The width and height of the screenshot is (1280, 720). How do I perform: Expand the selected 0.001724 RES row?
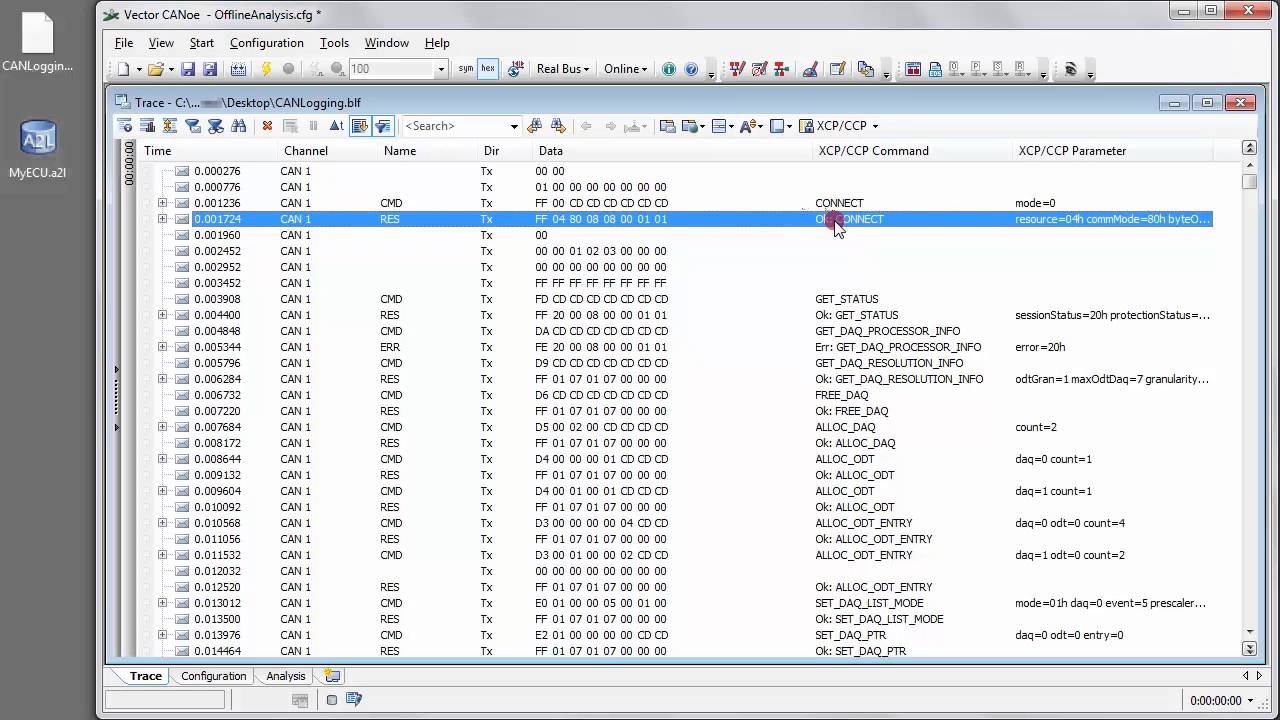coord(162,219)
